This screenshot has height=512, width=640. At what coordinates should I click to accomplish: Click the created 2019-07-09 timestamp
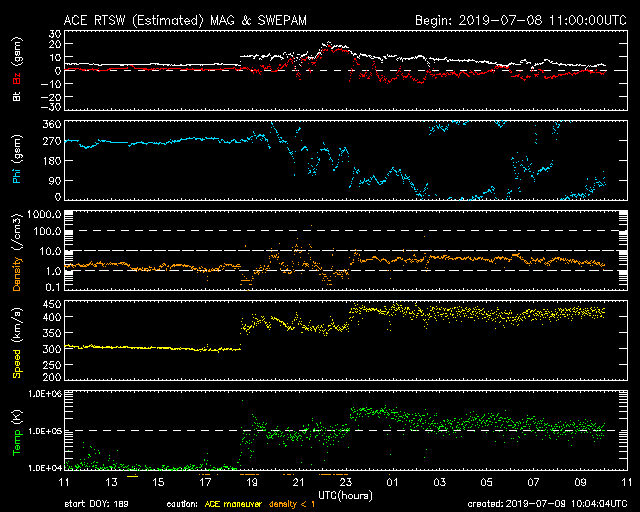pos(547,504)
